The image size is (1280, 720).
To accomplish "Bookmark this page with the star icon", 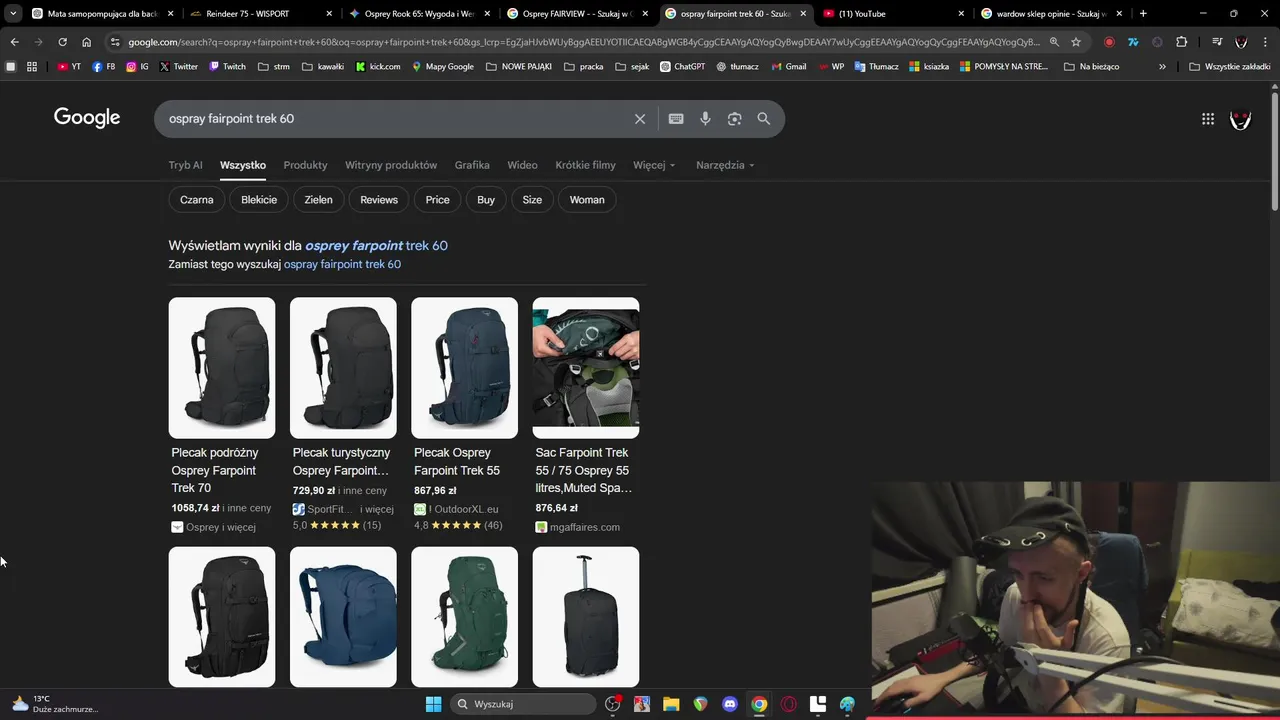I will 1076,42.
